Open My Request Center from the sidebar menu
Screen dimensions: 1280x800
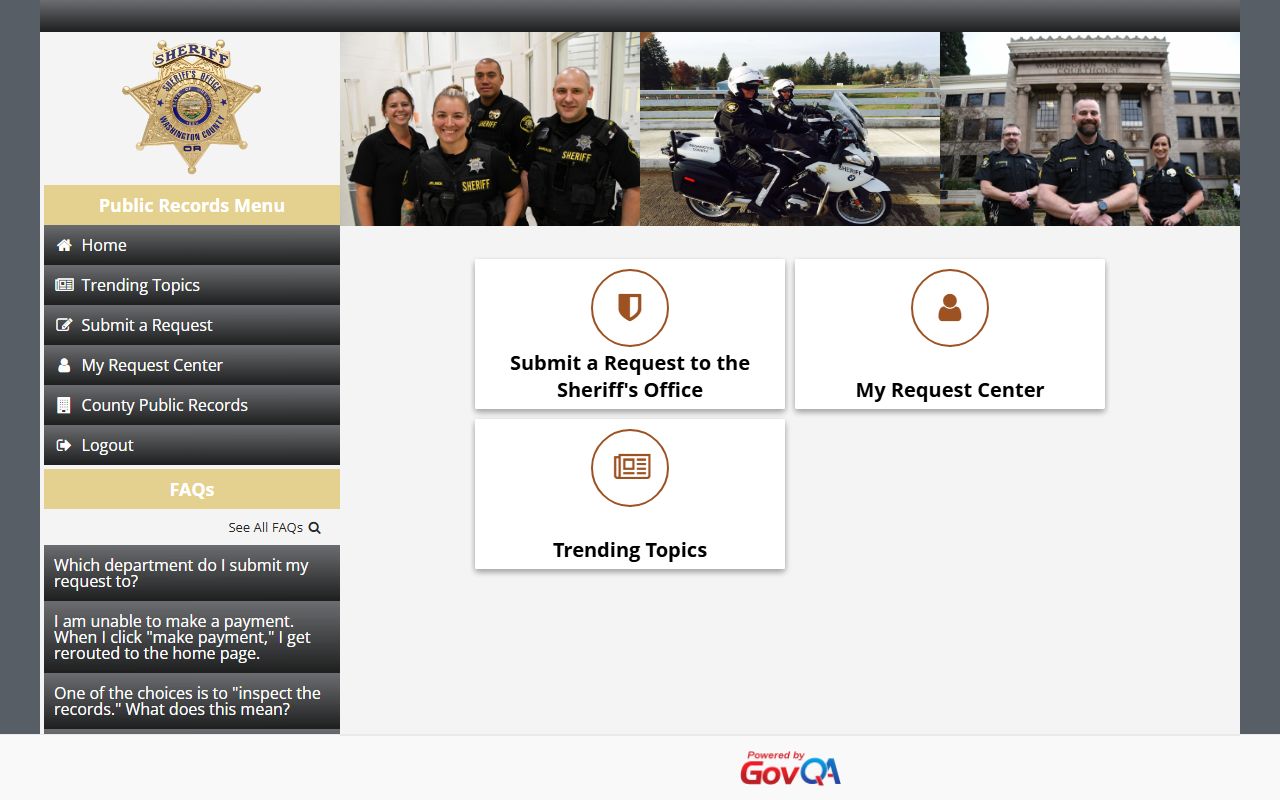[192, 365]
